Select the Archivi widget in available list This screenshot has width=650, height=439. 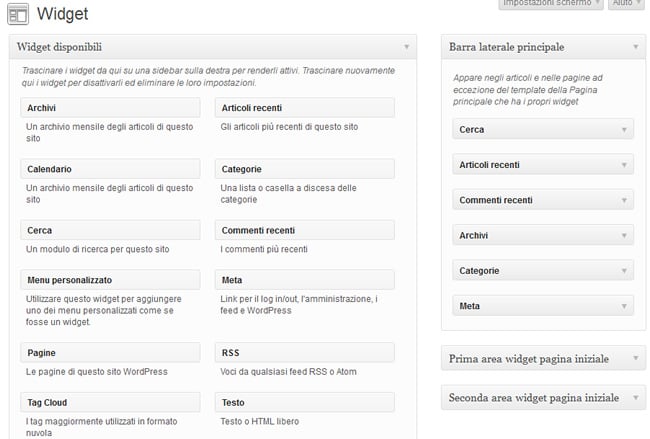click(110, 108)
